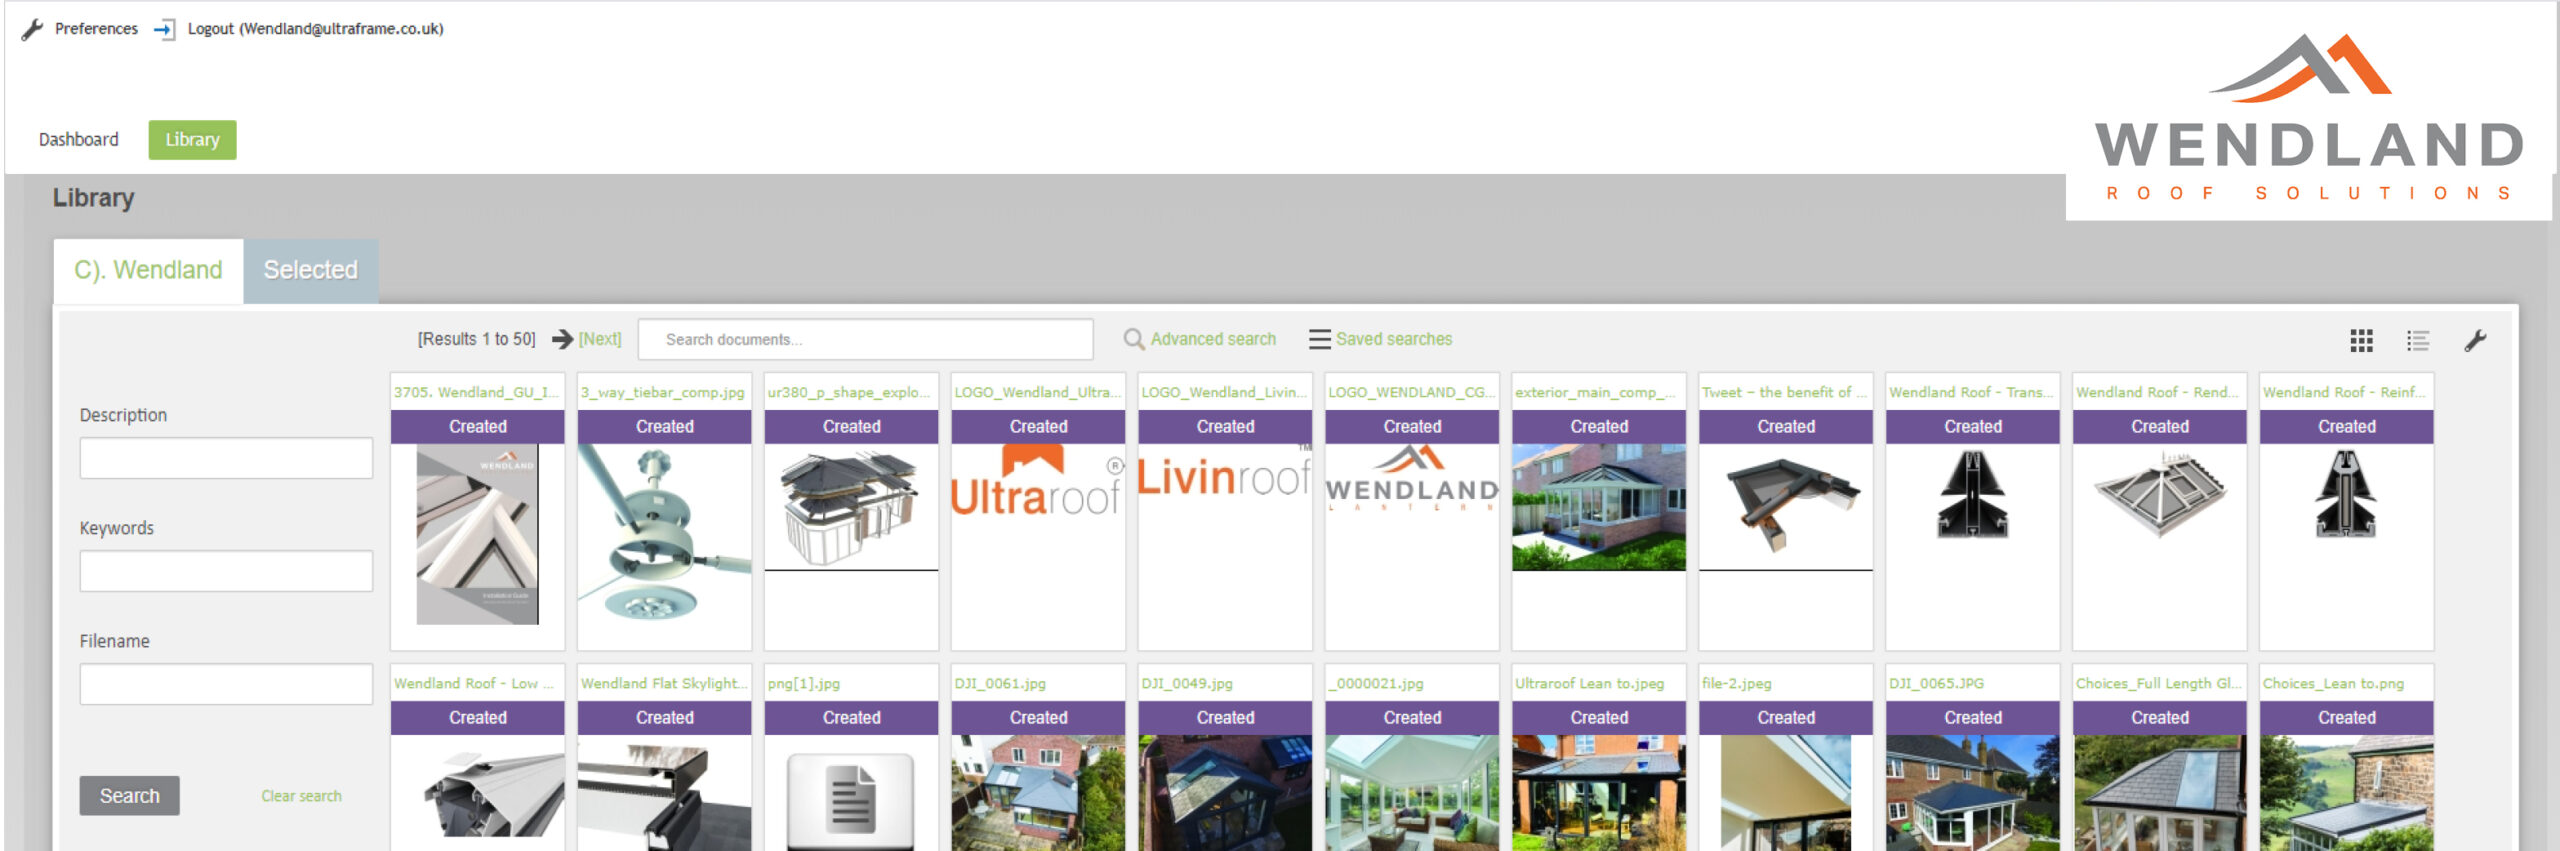
Task: Switch to grid view icon
Action: click(x=2361, y=341)
